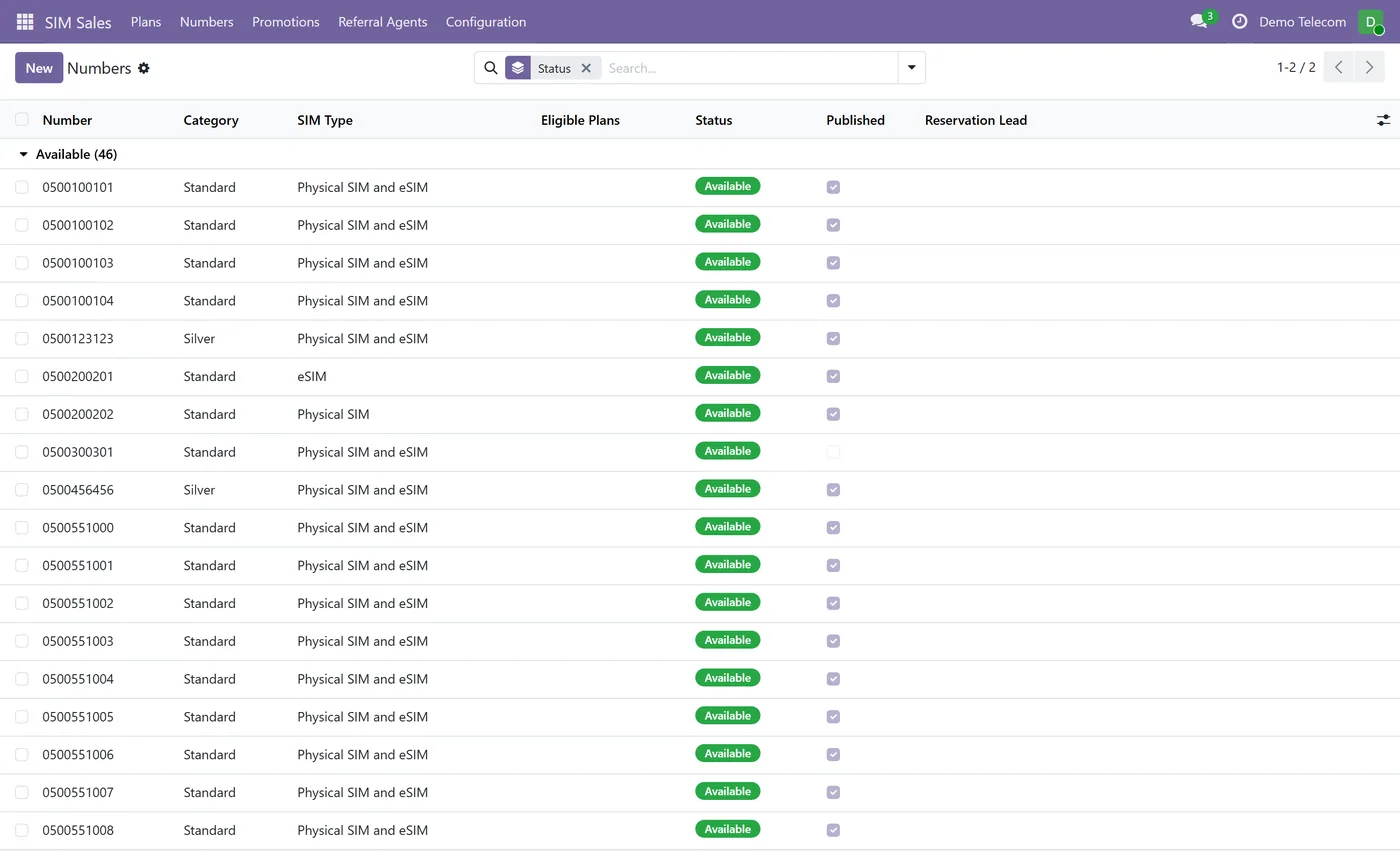The image size is (1400, 851).
Task: Click SIM type cell of 0500551004
Action: [362, 679]
